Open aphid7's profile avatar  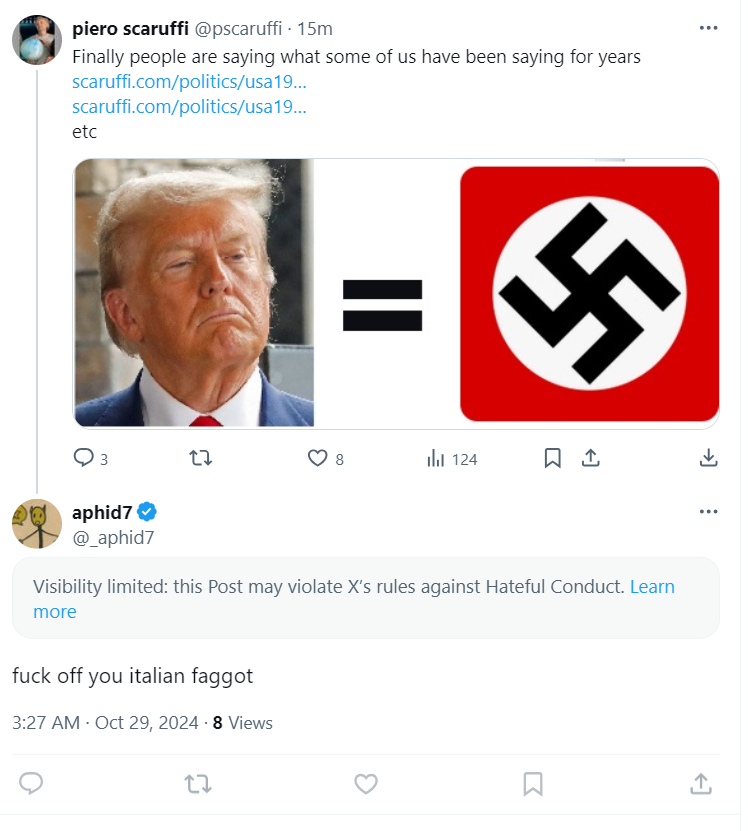click(37, 524)
